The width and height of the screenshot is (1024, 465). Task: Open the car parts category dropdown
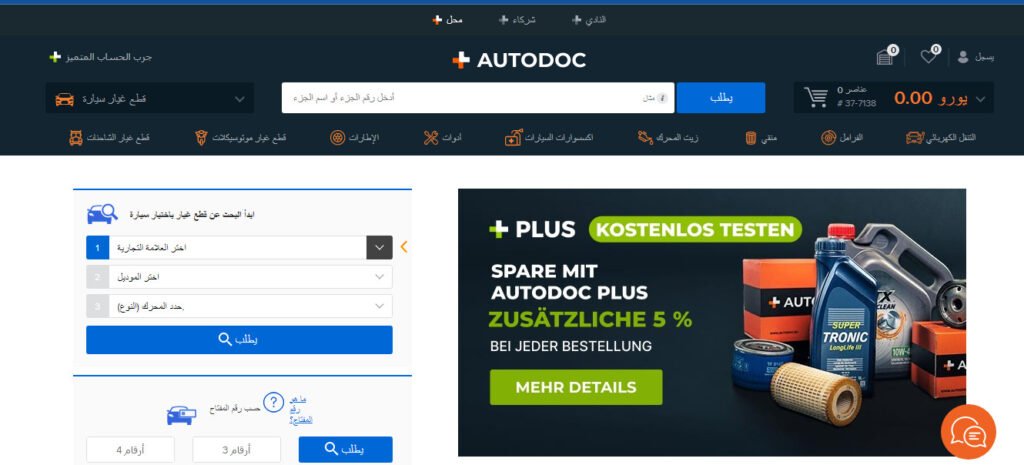point(150,99)
